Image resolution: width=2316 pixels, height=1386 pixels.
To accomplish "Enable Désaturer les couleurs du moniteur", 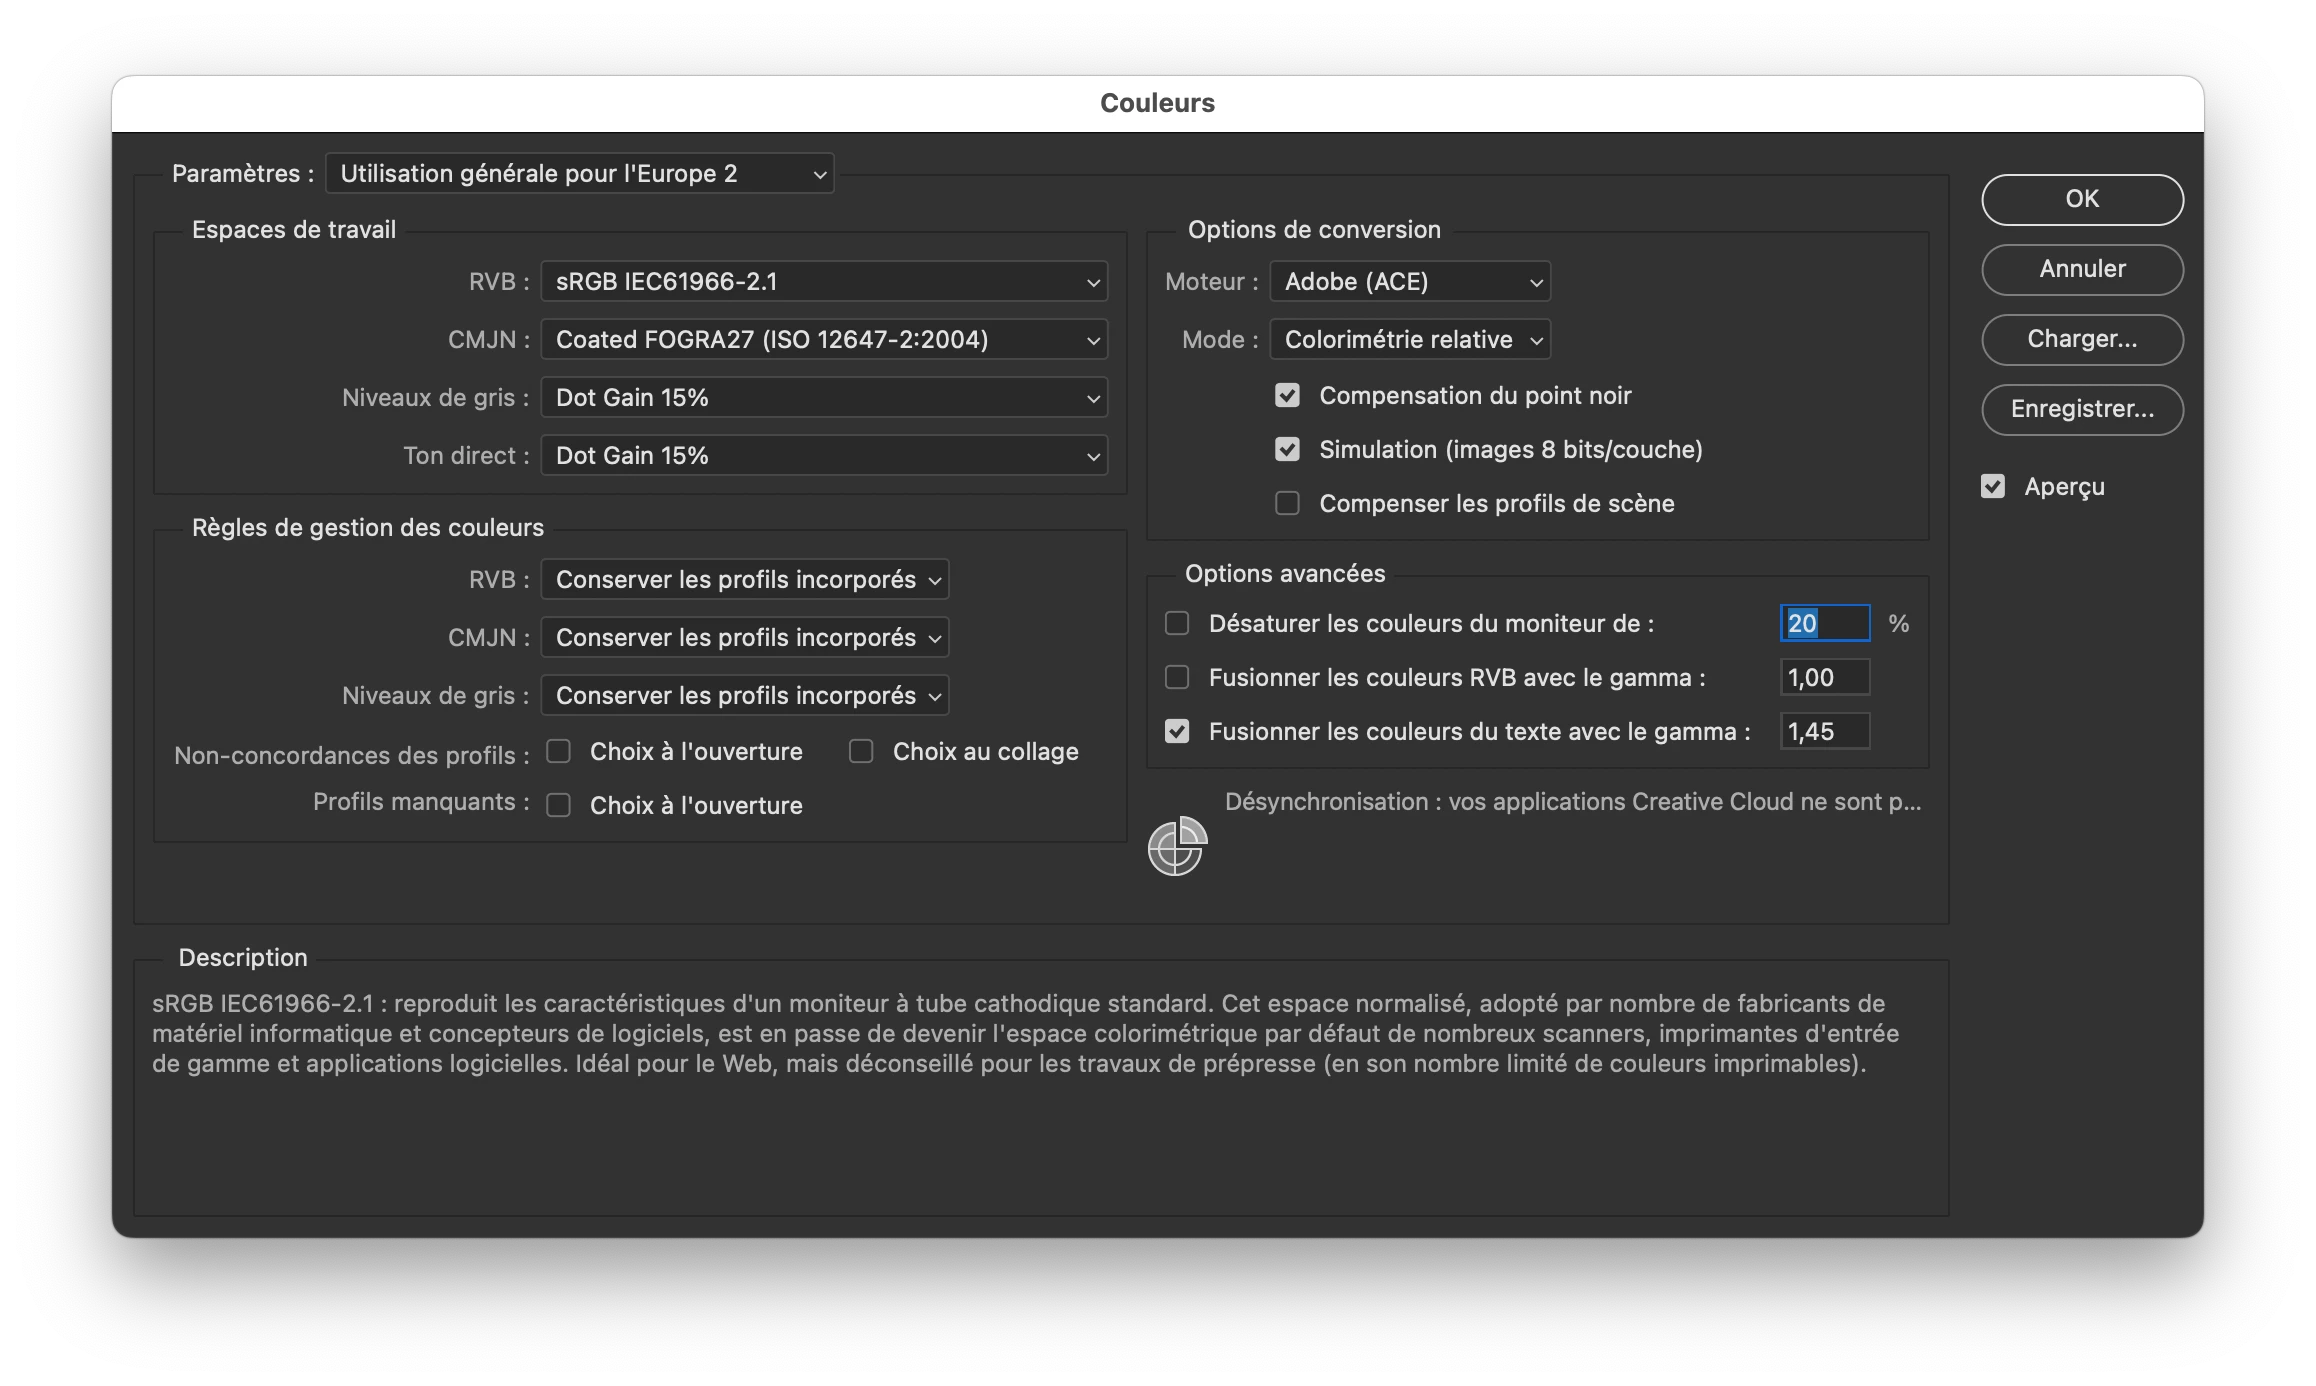I will (1177, 624).
